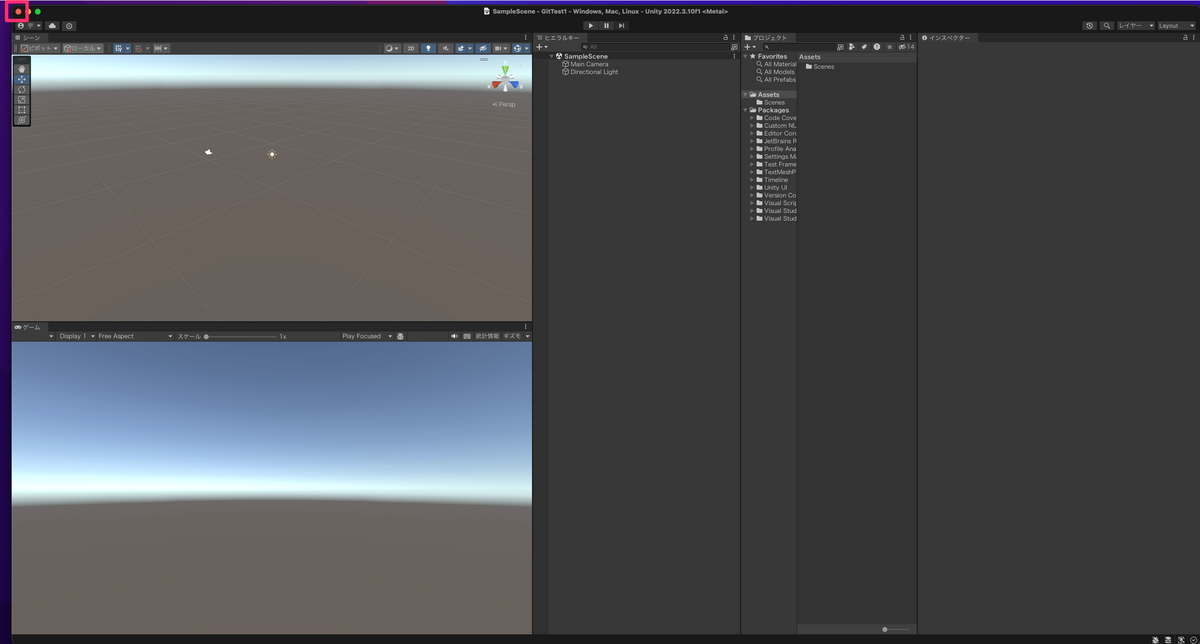Select Main Camera in hierarchy
Image resolution: width=1200 pixels, height=644 pixels.
coord(589,64)
